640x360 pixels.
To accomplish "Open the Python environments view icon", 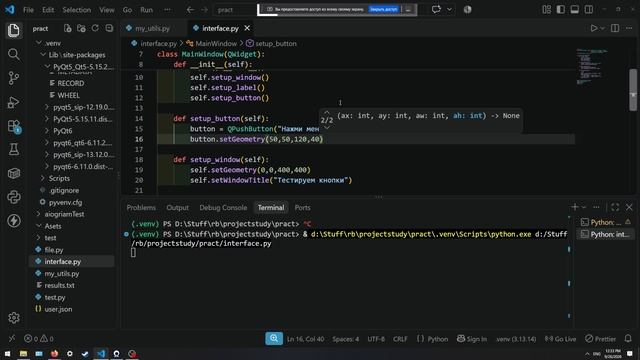I will pyautogui.click(x=13, y=197).
